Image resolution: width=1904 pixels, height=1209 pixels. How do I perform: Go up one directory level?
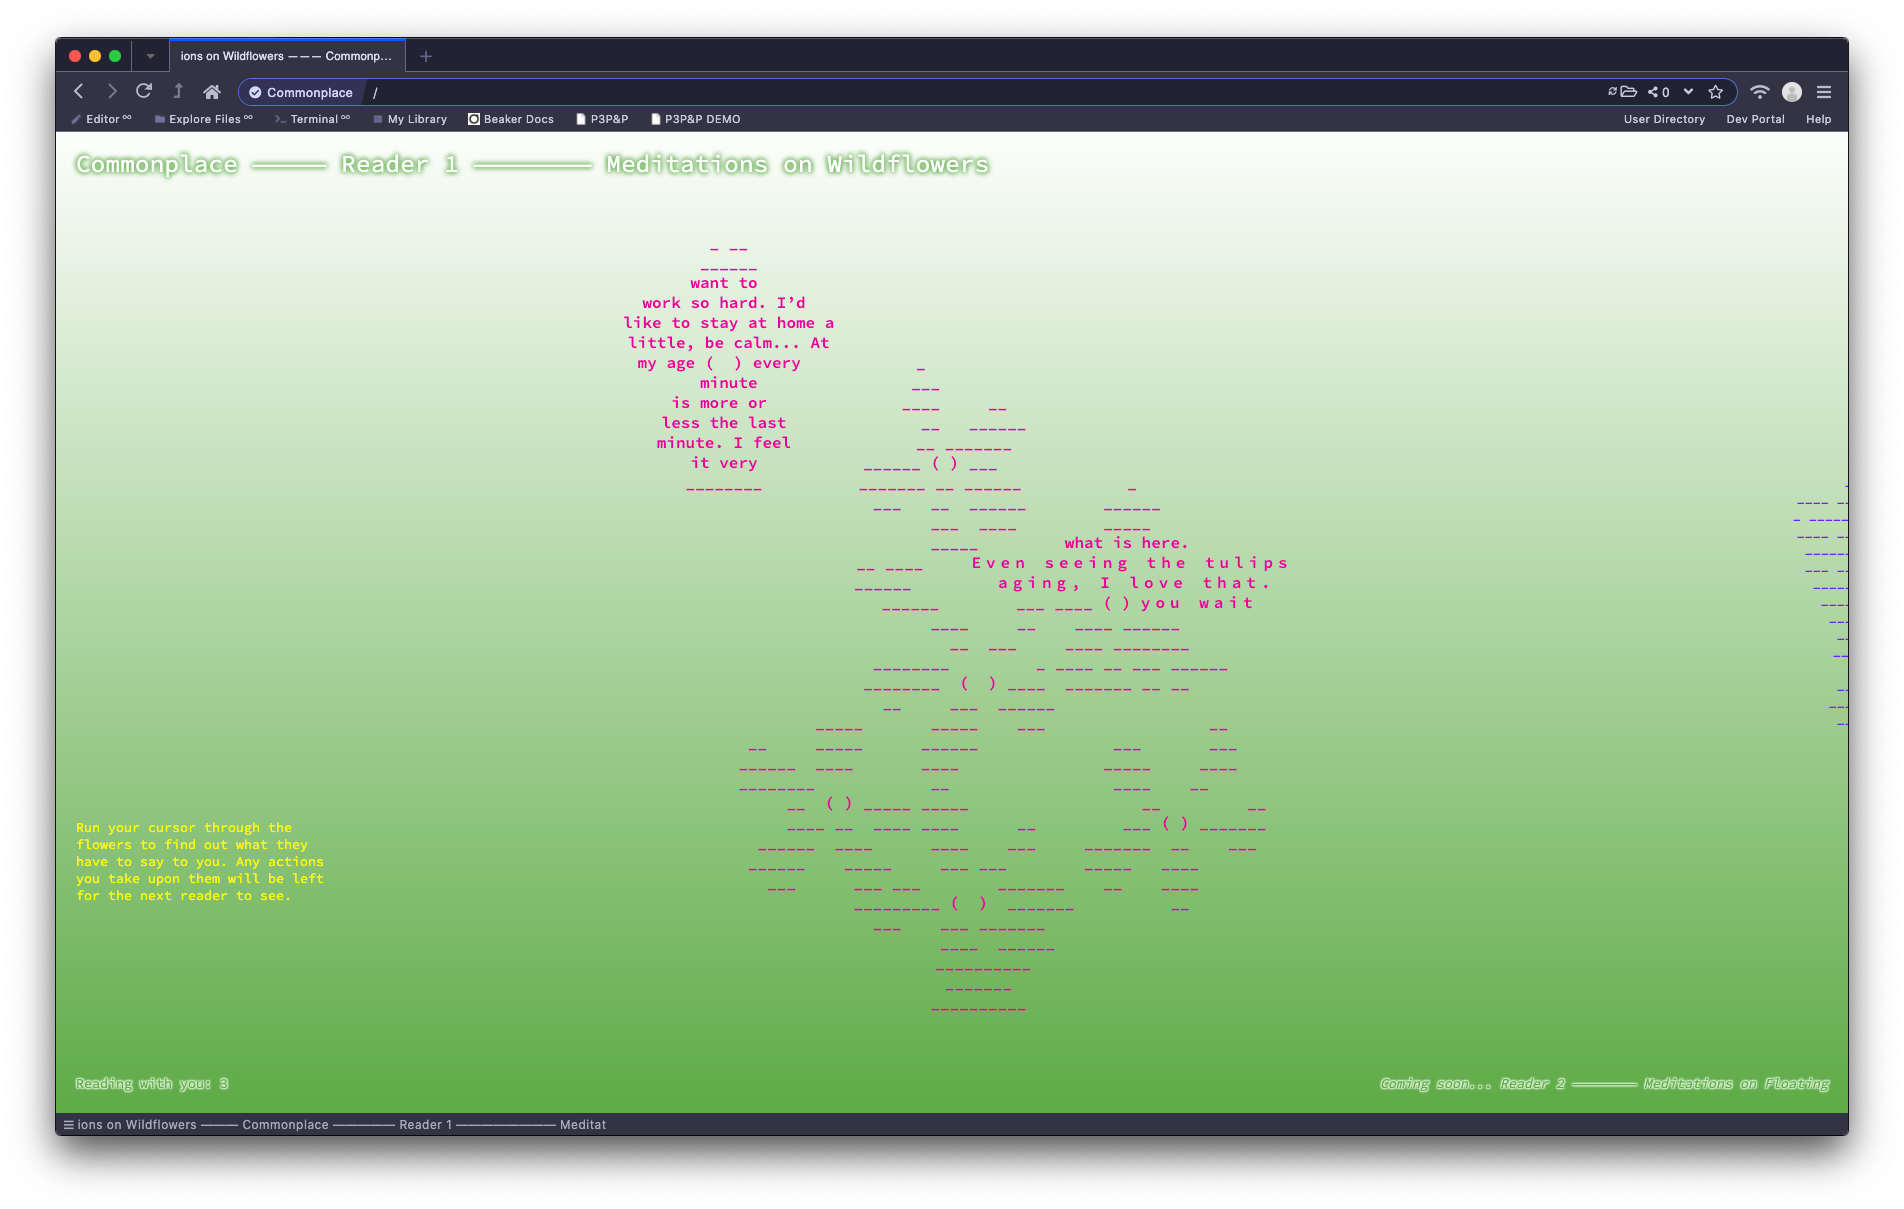[178, 91]
